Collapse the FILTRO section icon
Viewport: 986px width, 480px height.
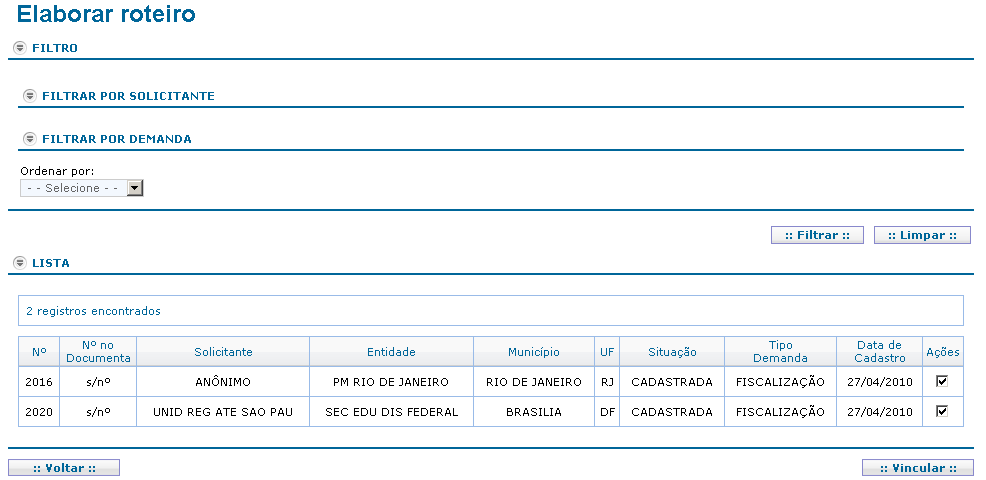point(20,48)
